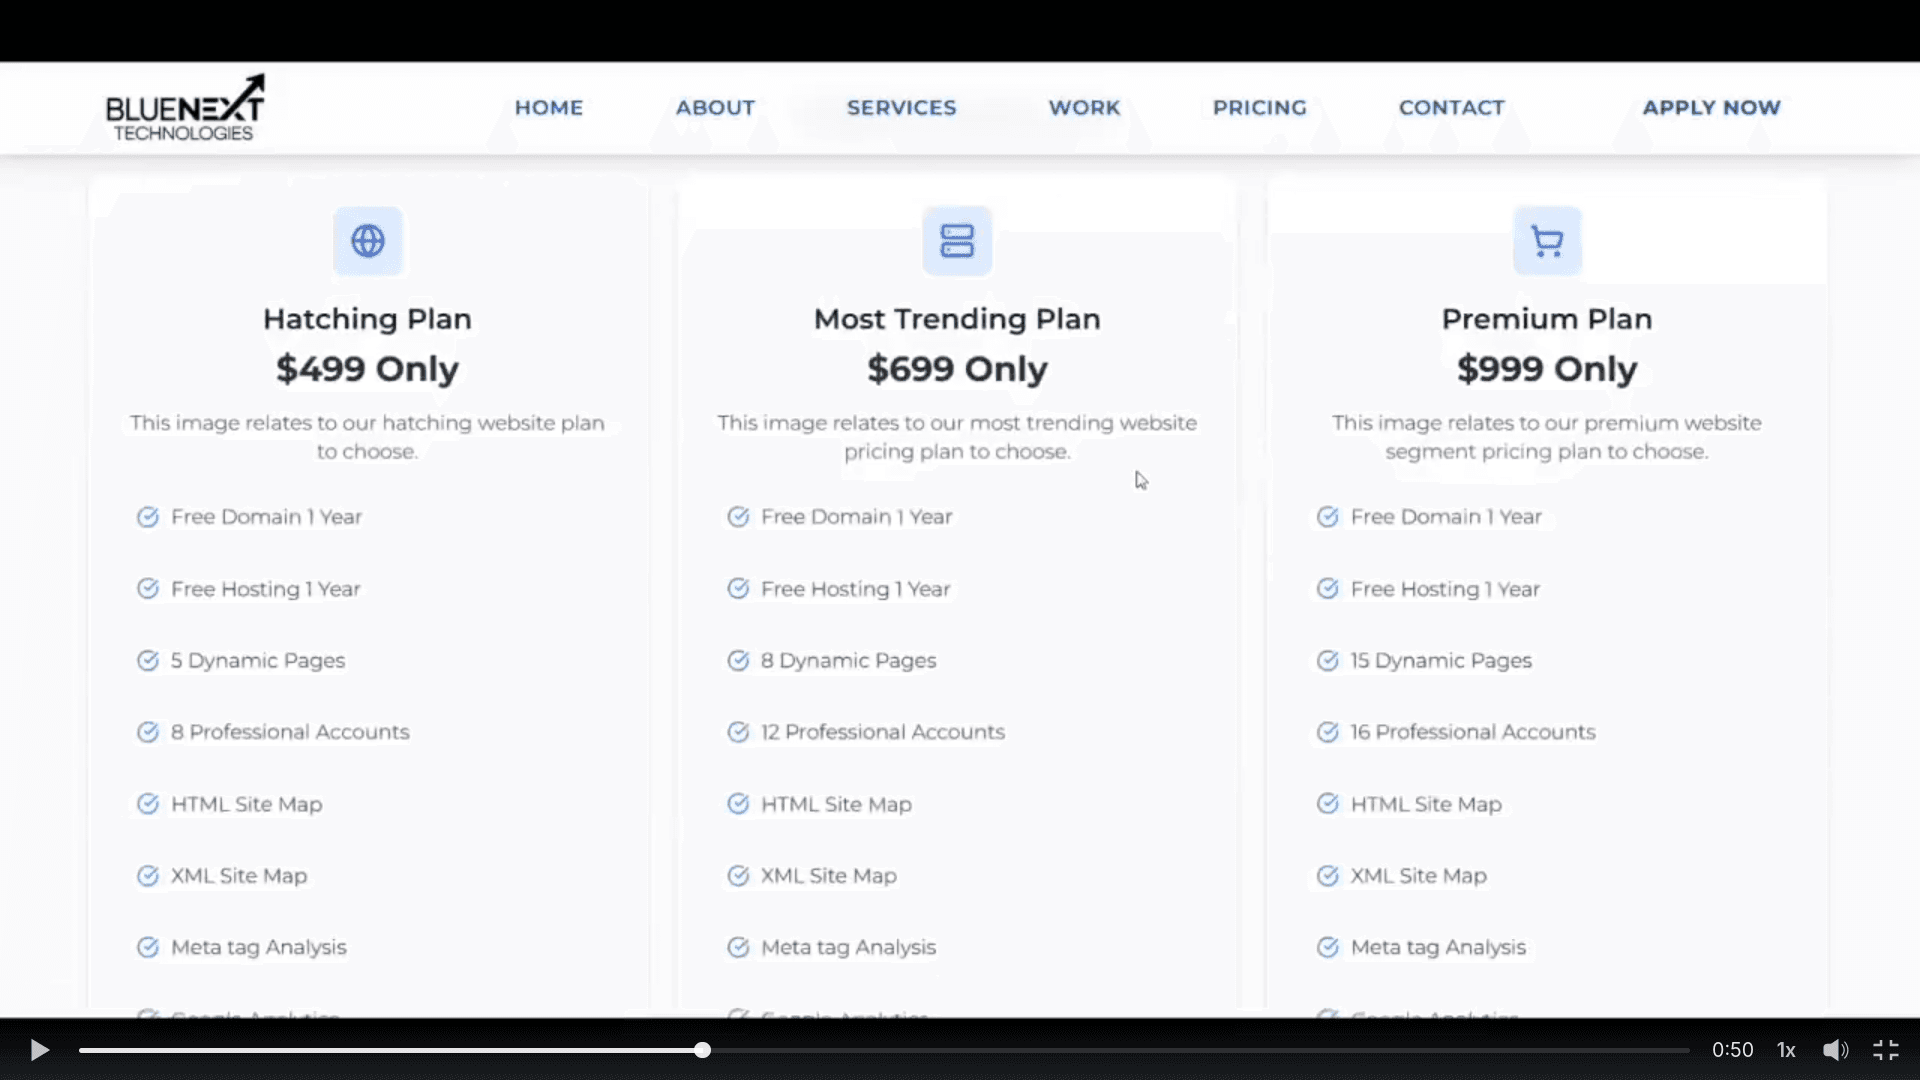Open the 1x playback speed control

(x=1786, y=1050)
